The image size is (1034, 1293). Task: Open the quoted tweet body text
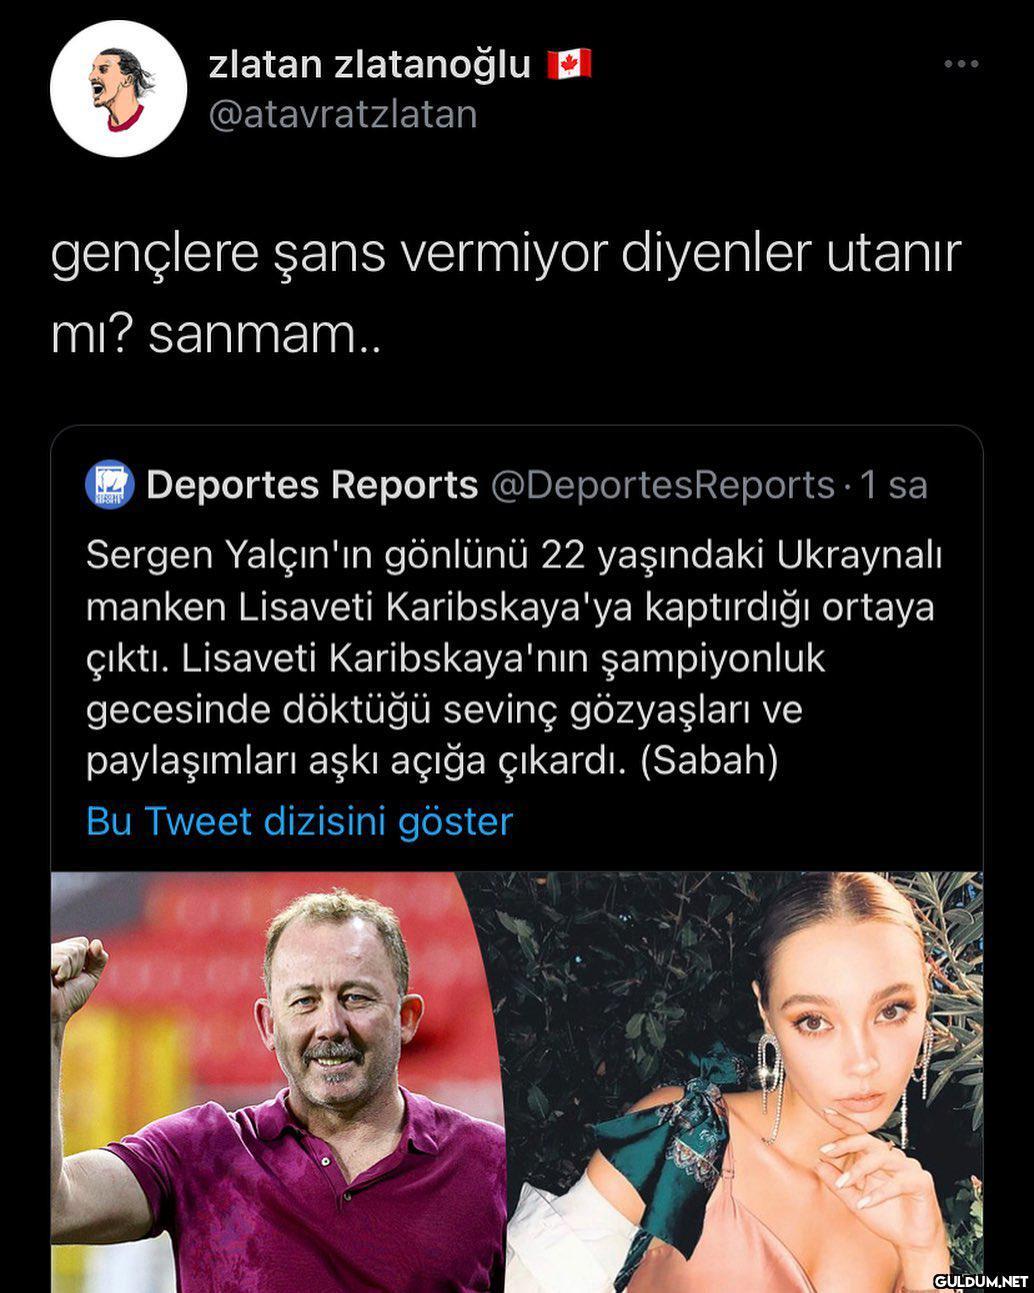[514, 658]
